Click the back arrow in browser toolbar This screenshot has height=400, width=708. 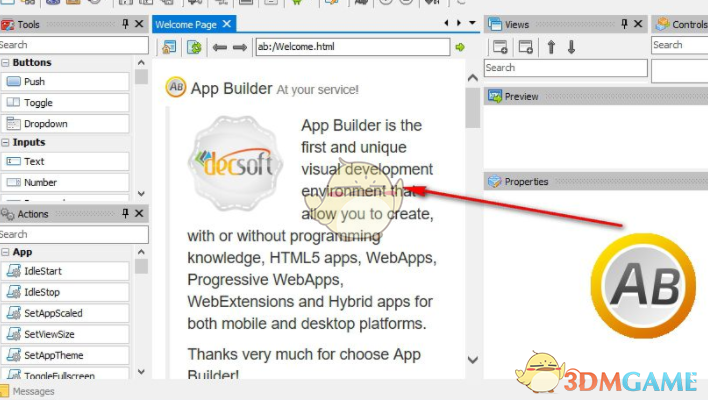pos(220,46)
